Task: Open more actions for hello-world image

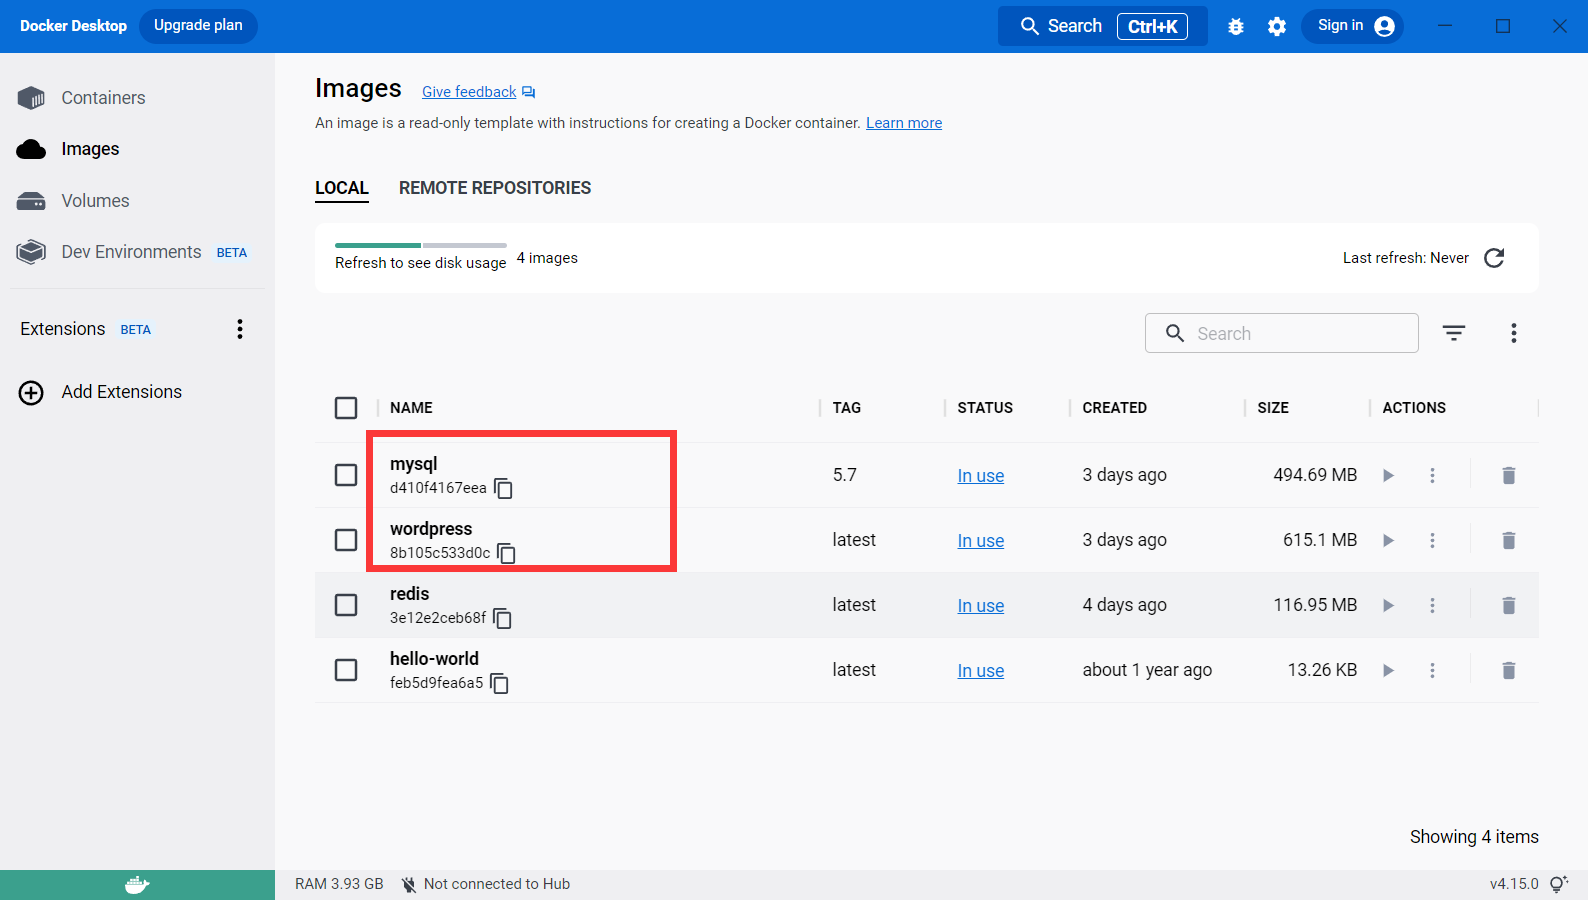Action: pyautogui.click(x=1432, y=671)
